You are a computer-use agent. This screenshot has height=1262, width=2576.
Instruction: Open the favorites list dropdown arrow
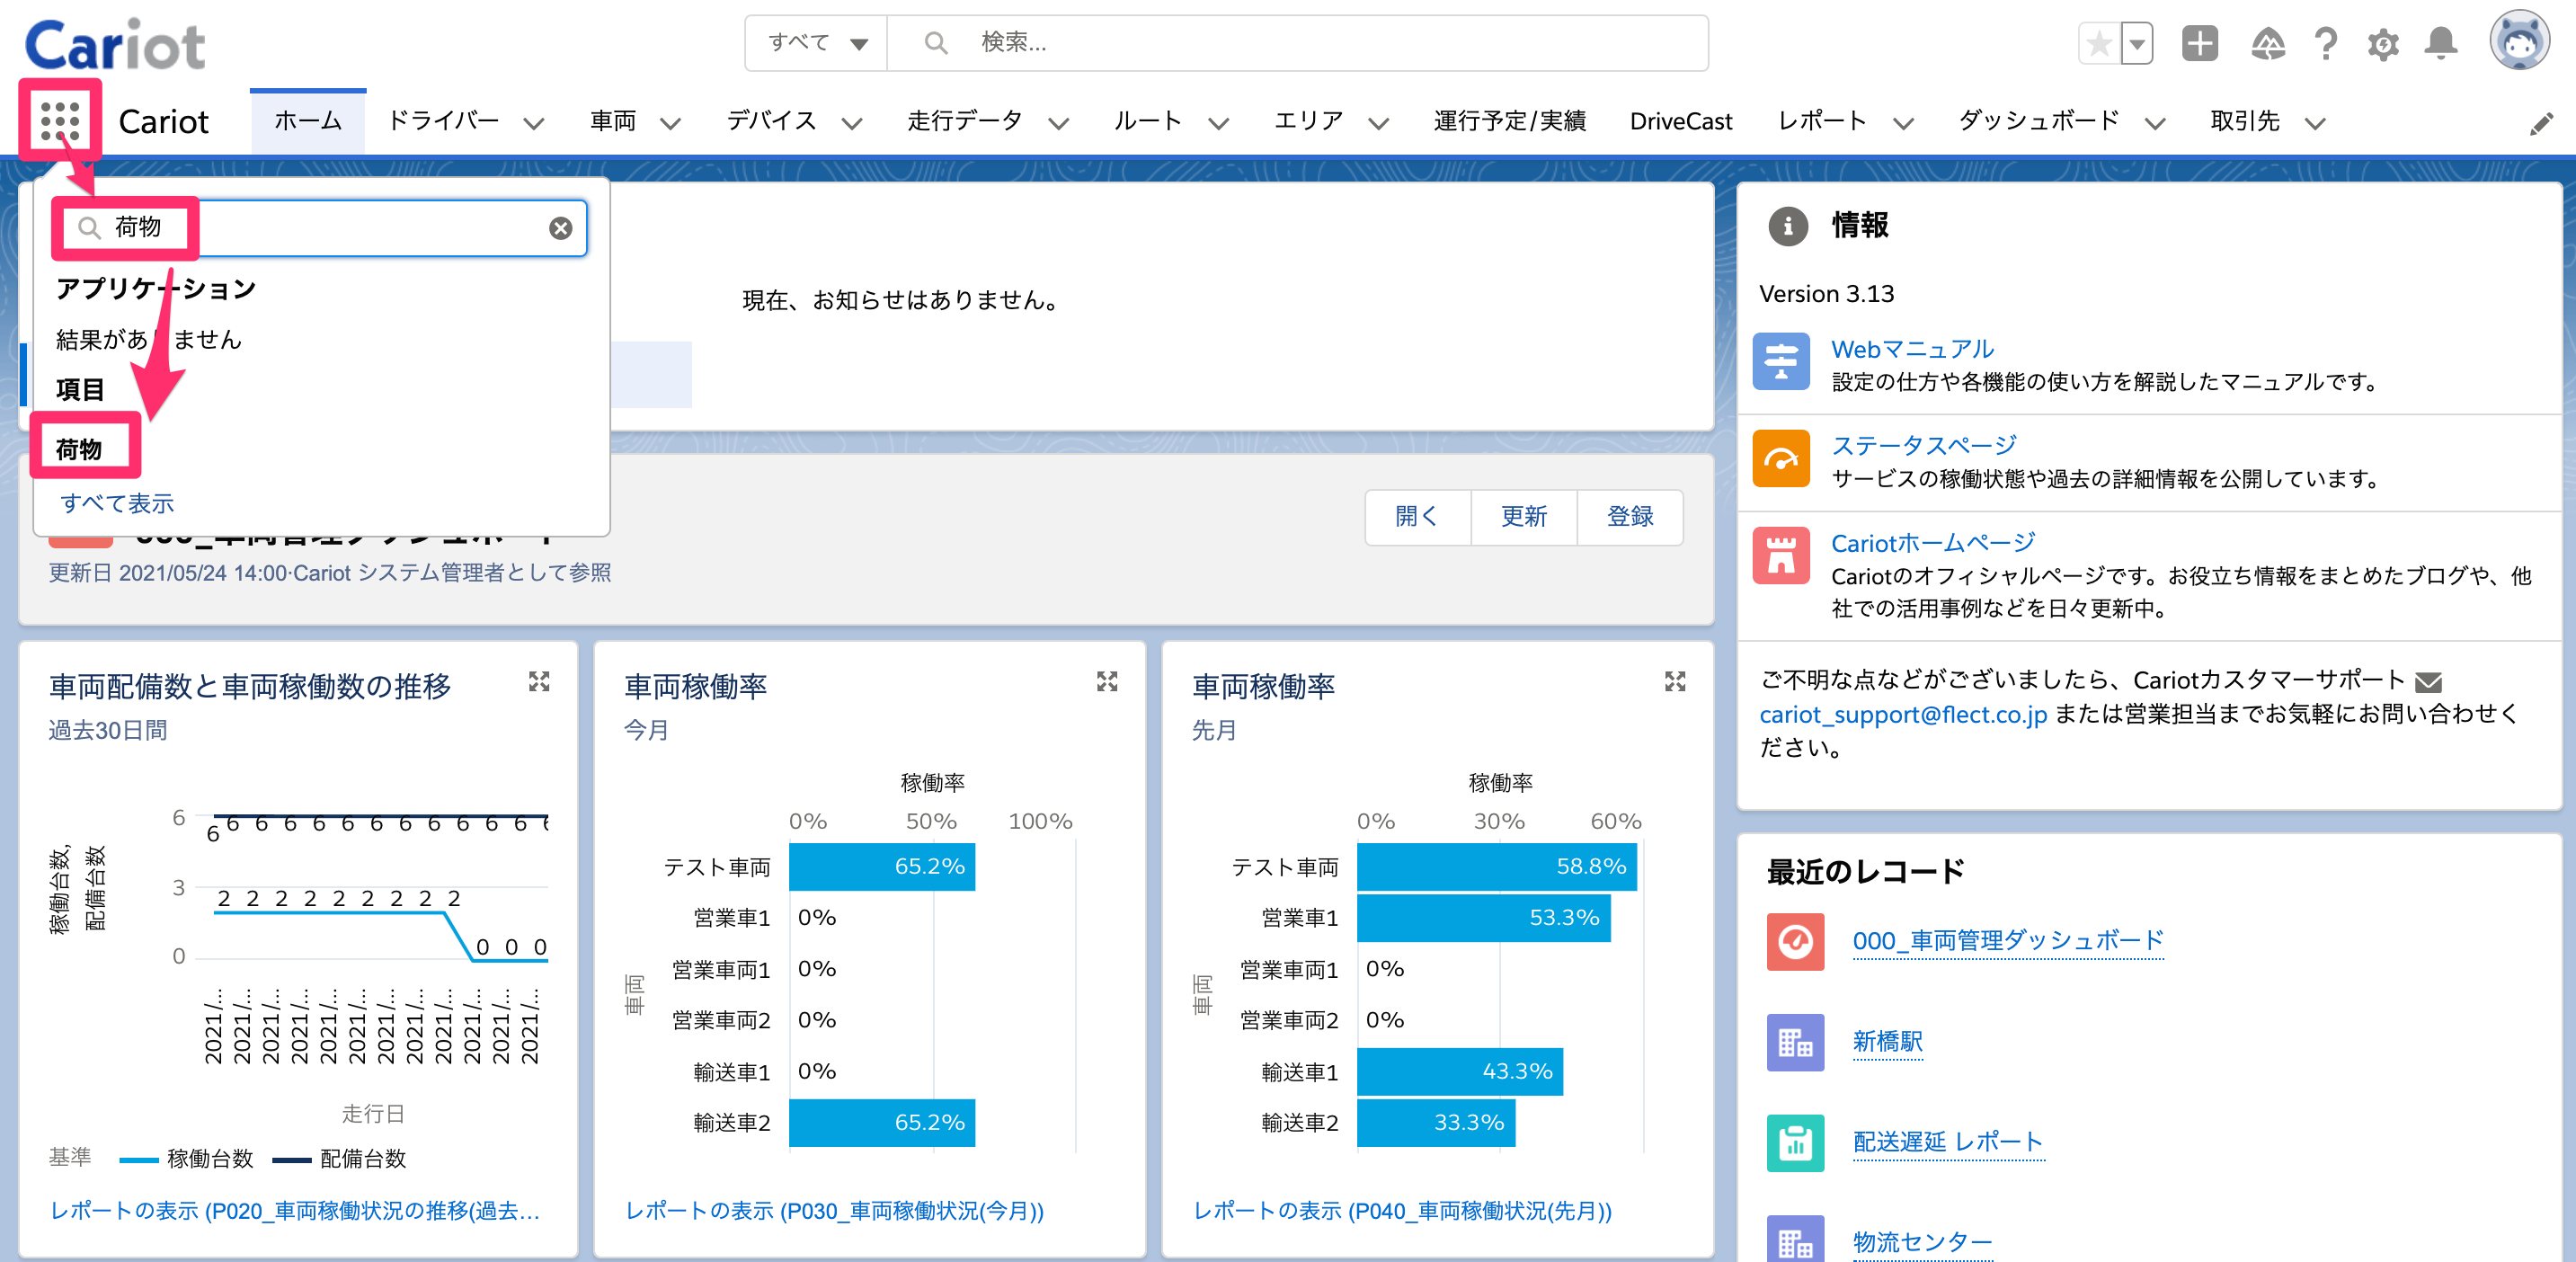coord(2136,43)
